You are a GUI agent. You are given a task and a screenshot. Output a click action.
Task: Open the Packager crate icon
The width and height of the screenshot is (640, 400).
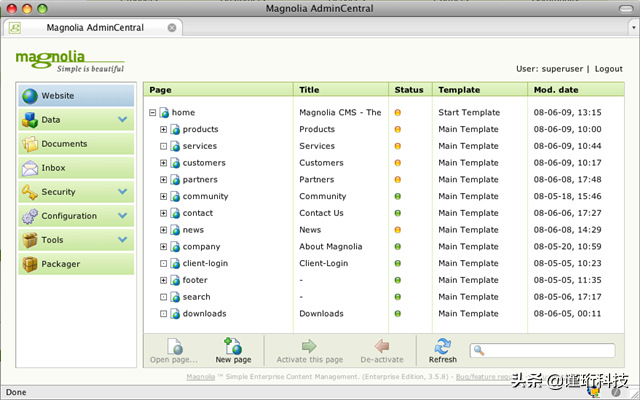pos(30,264)
